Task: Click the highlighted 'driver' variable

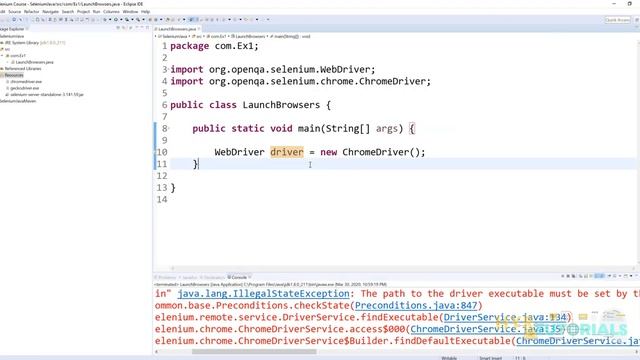Action: [x=287, y=152]
